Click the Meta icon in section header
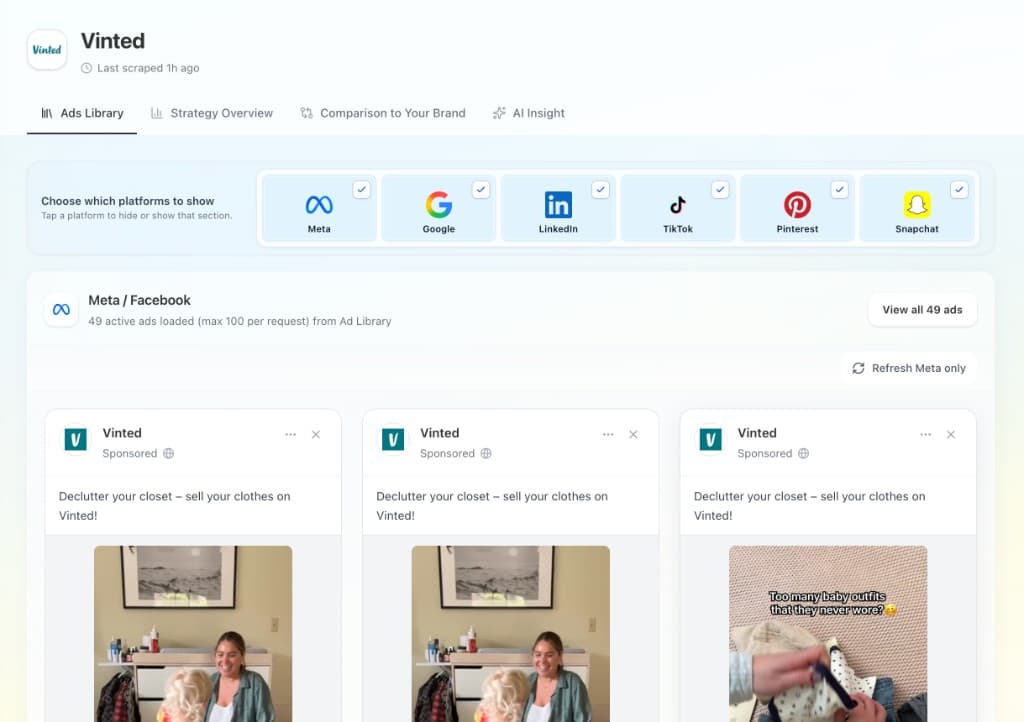 pyautogui.click(x=61, y=309)
